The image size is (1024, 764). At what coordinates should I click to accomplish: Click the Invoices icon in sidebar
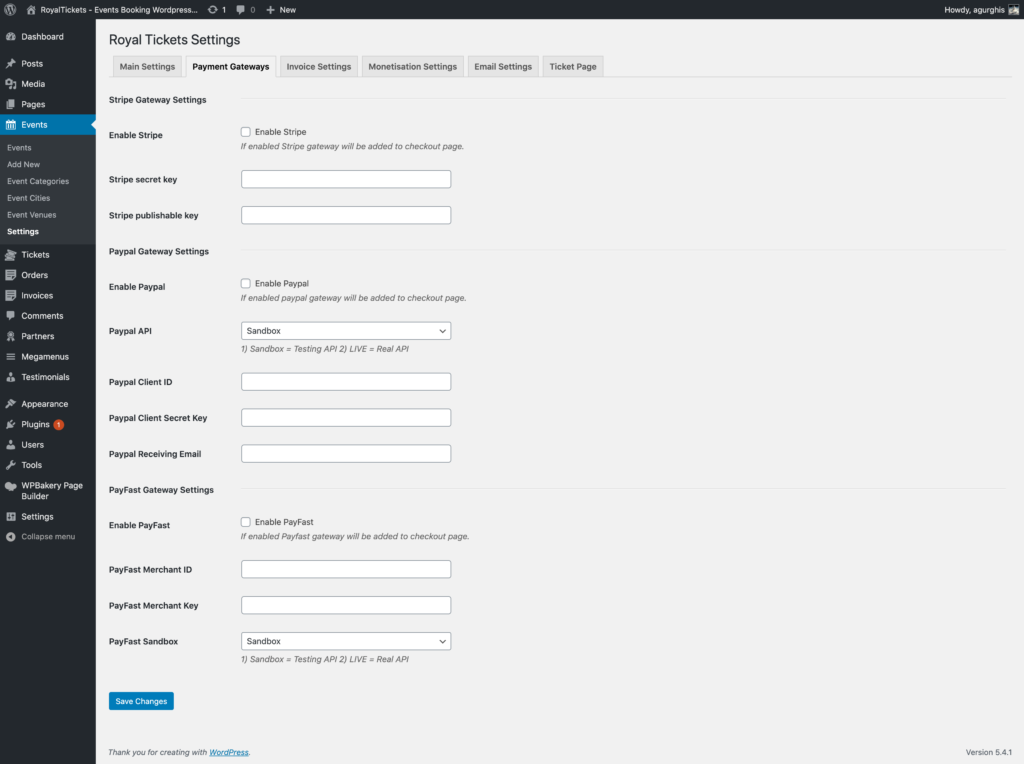coord(10,295)
